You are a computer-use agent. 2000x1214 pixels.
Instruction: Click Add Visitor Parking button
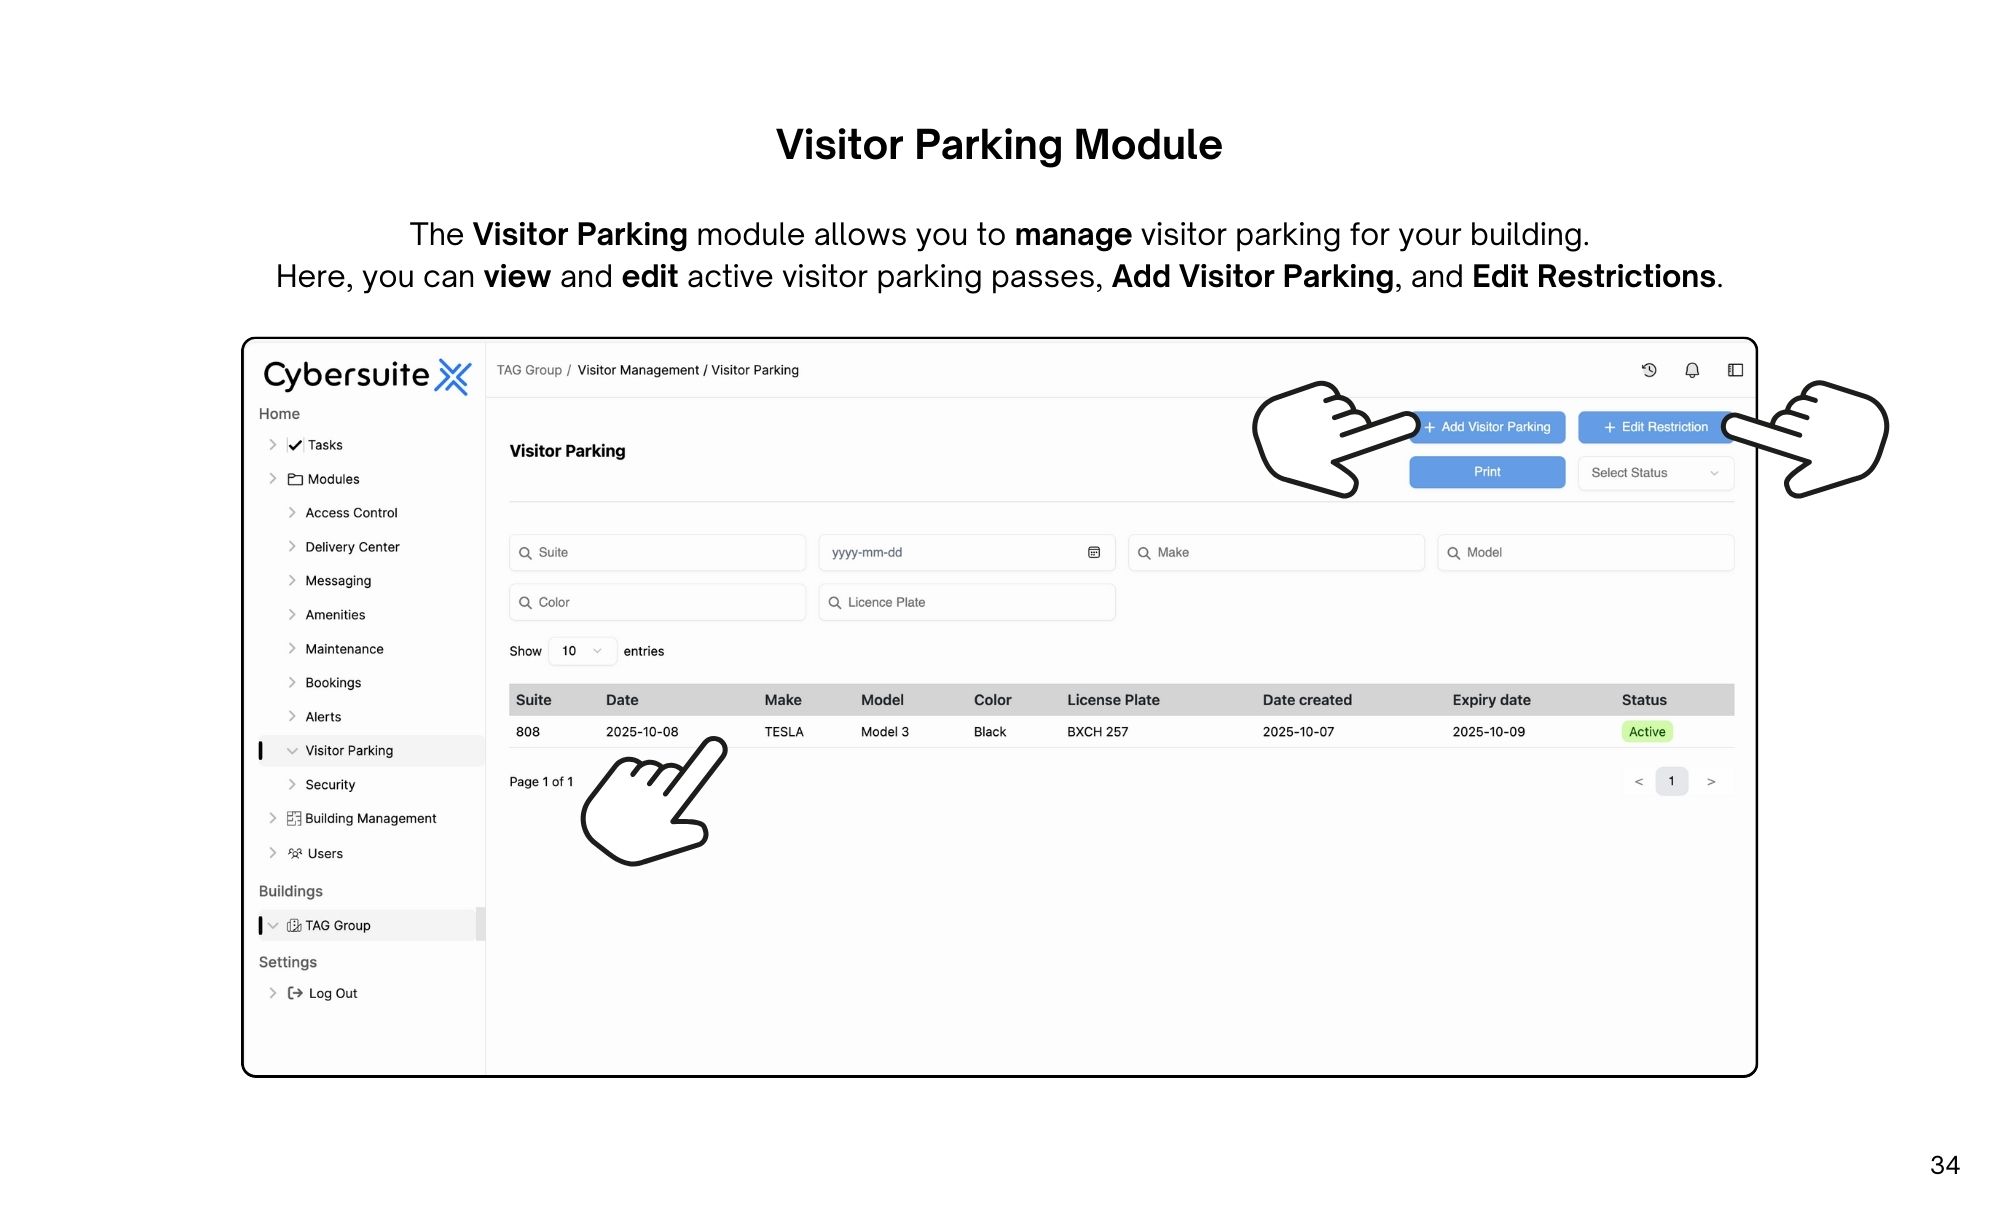1494,427
